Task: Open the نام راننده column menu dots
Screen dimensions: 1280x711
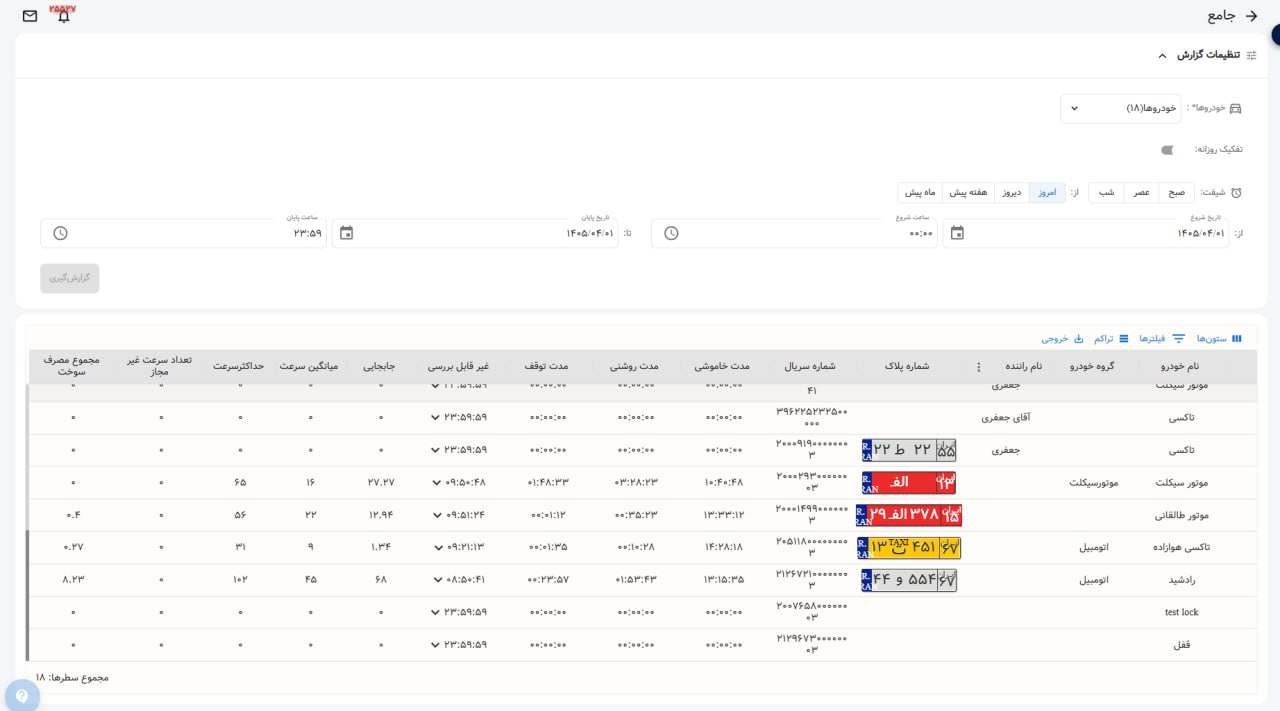Action: [x=979, y=366]
